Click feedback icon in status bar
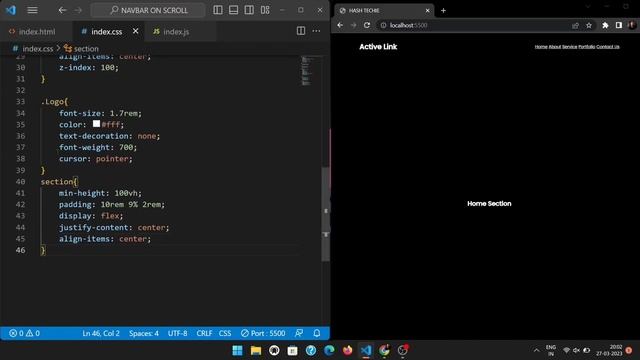Viewport: 640px width, 360px height. pyautogui.click(x=299, y=333)
